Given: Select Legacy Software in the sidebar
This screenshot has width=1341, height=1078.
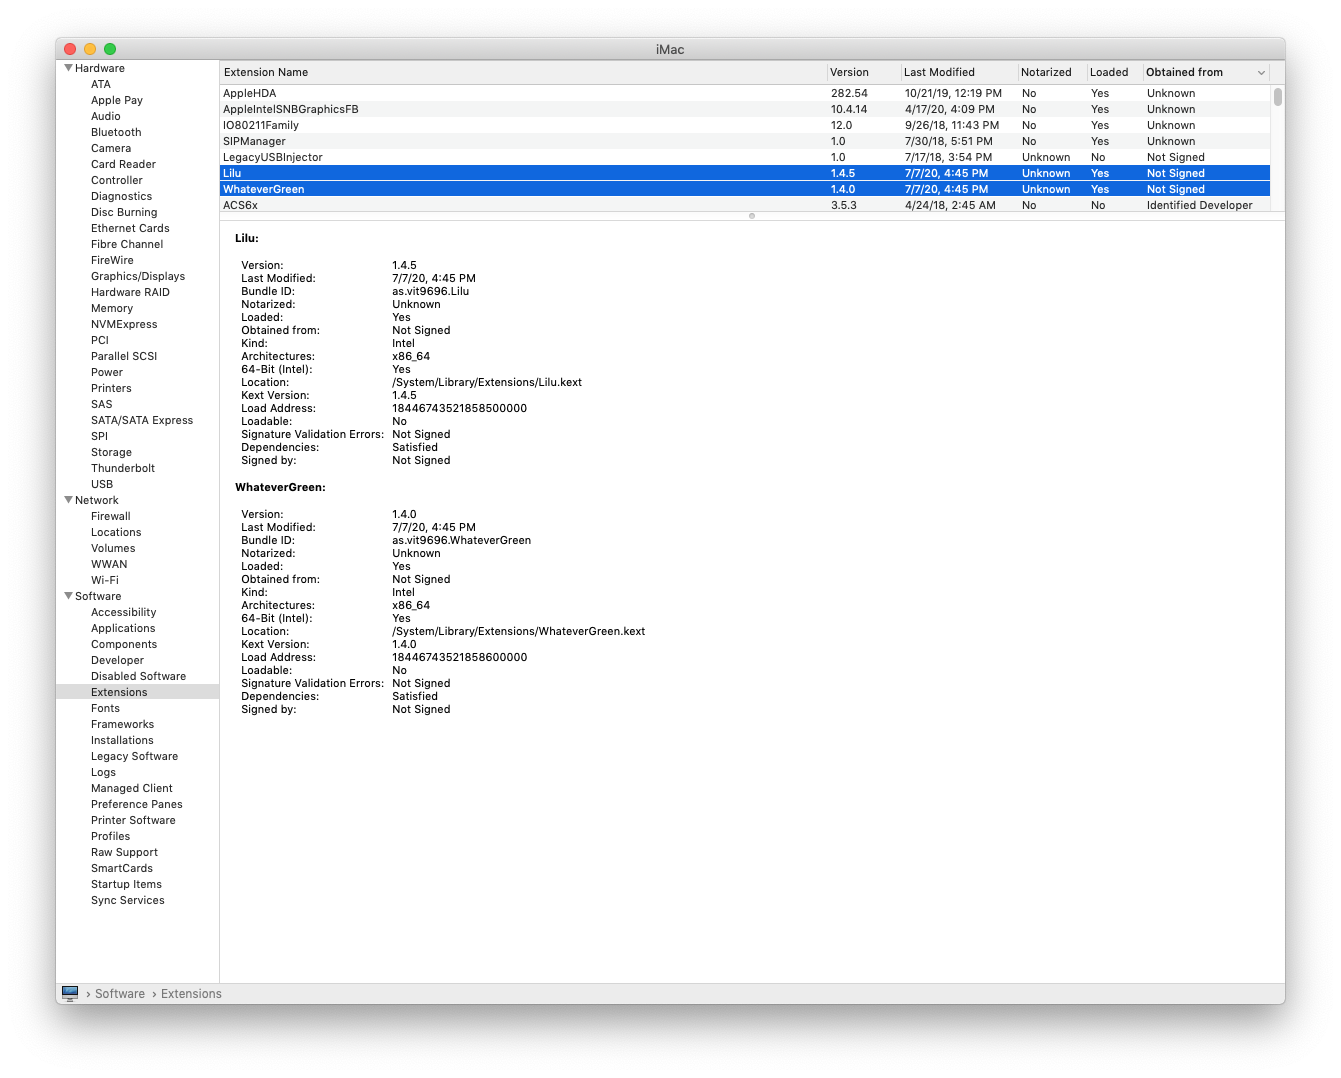Looking at the screenshot, I should [x=134, y=756].
